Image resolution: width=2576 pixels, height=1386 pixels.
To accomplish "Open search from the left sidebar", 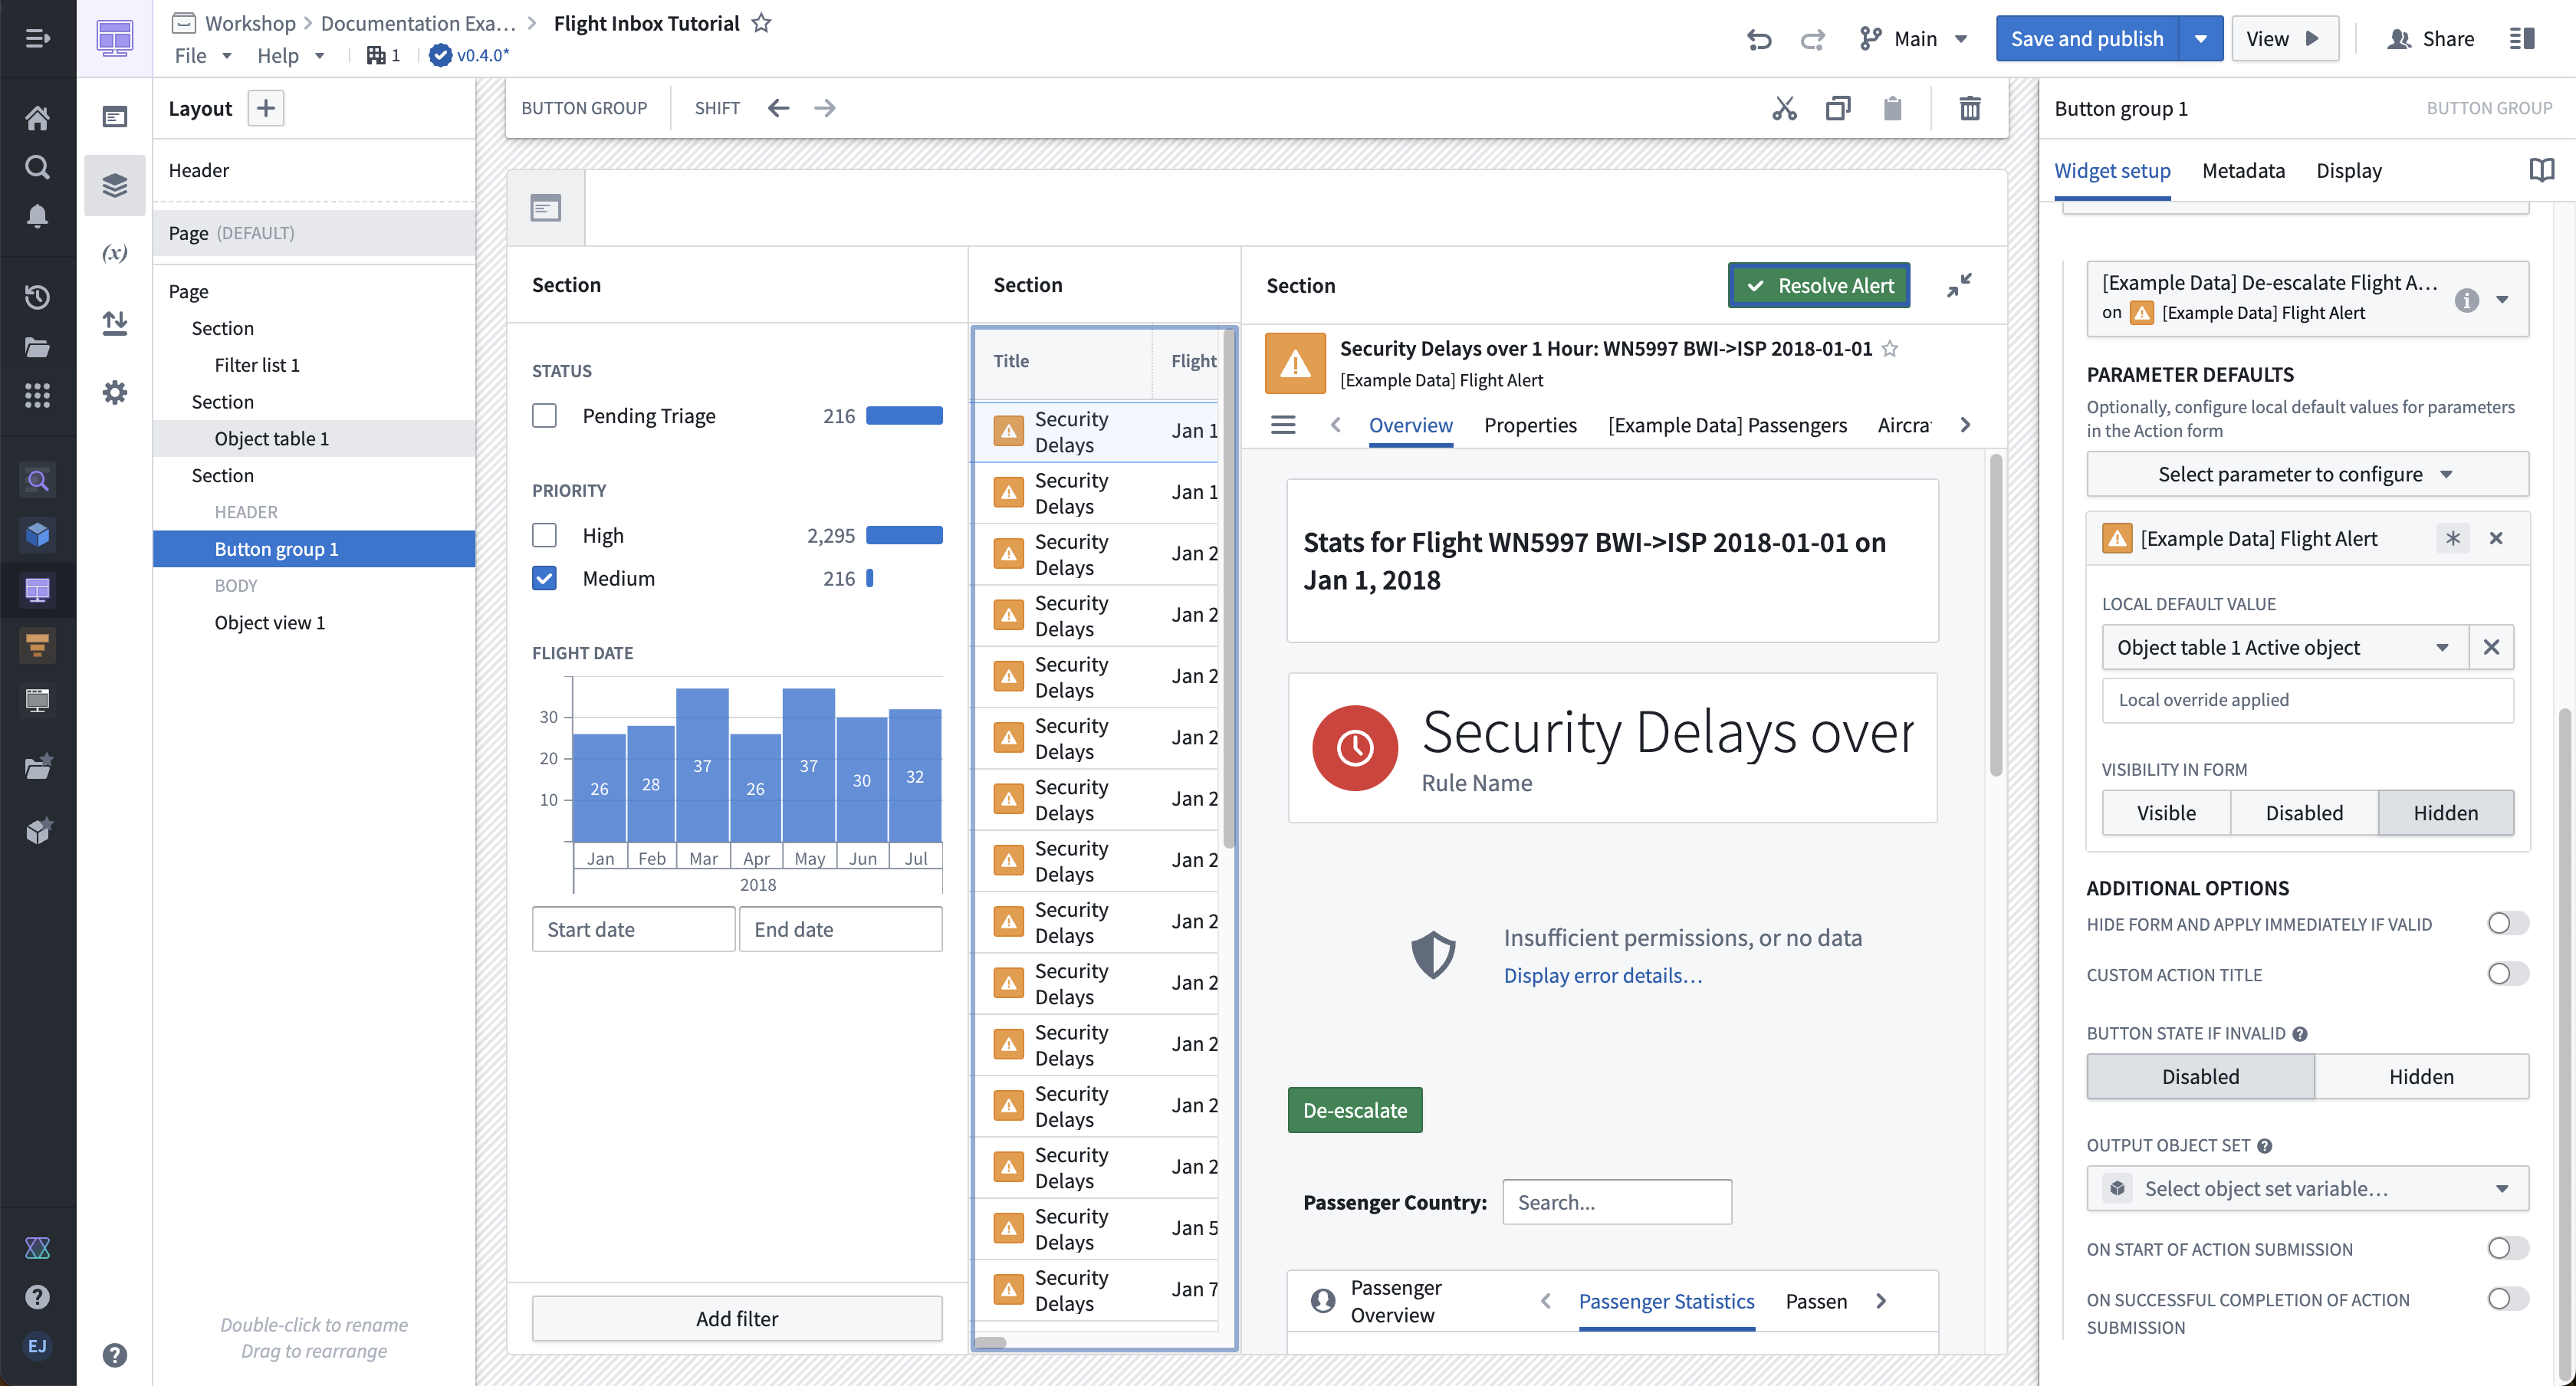I will [x=37, y=167].
